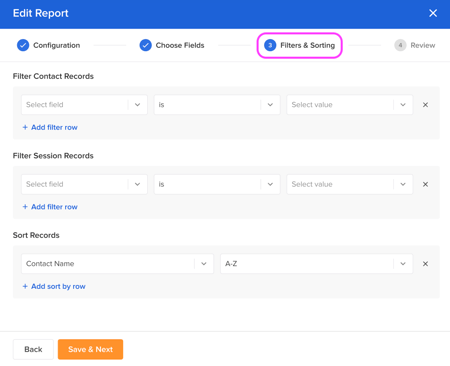The width and height of the screenshot is (450, 366).
Task: Open Select value dropdown under Contact Records
Action: [x=350, y=105]
